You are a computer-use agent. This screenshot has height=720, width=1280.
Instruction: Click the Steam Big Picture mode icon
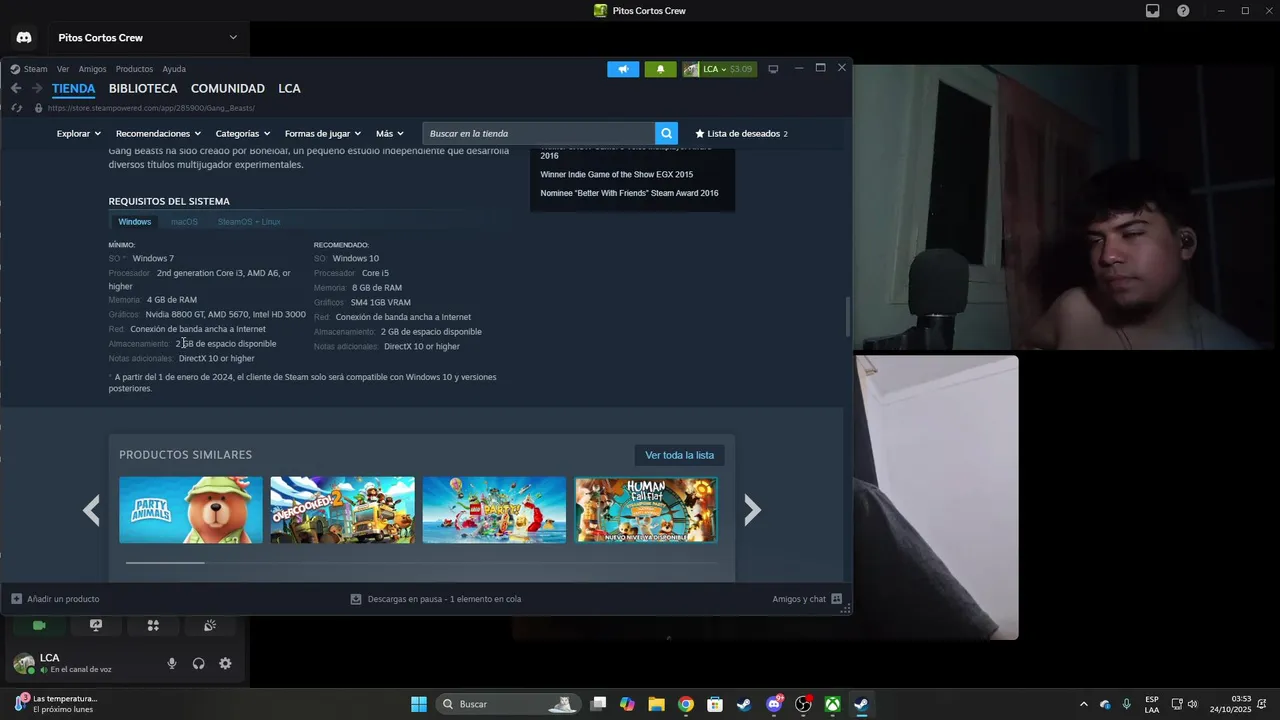773,69
